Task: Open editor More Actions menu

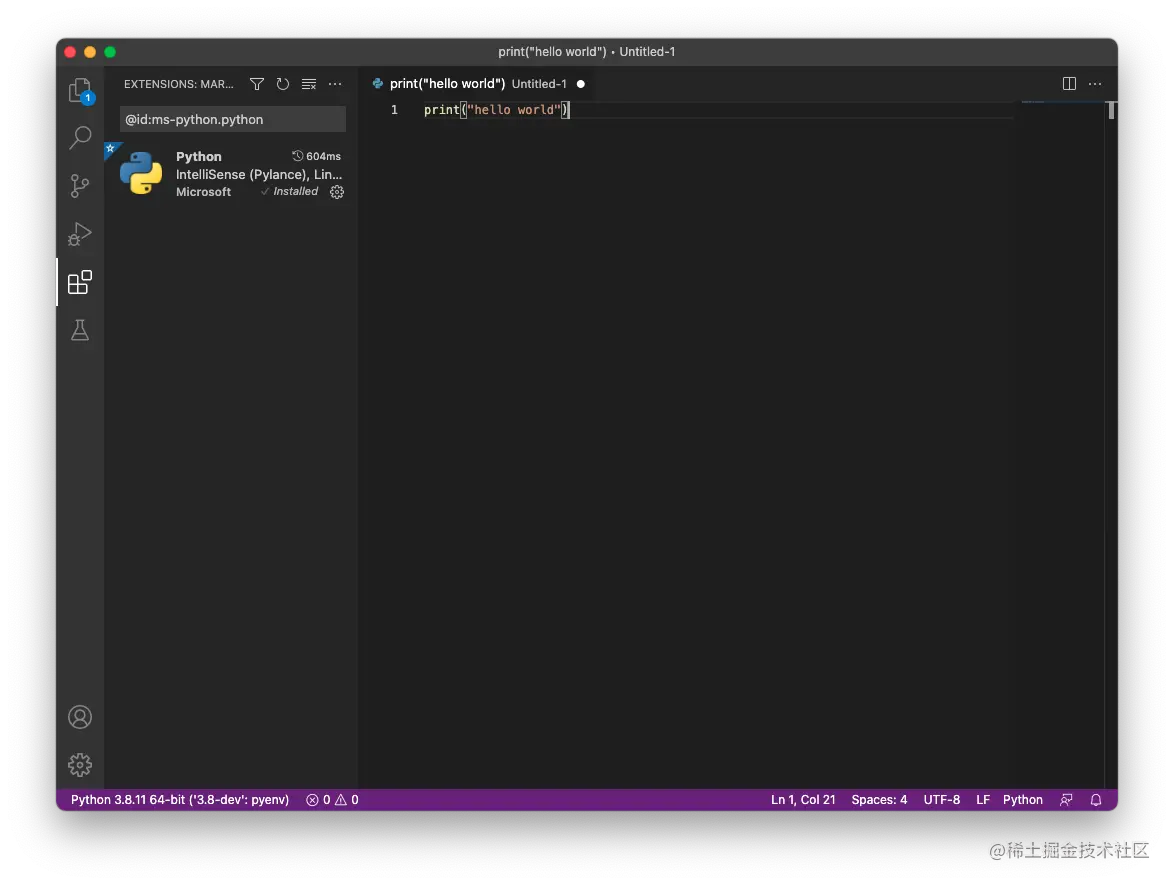Action: click(x=1095, y=84)
